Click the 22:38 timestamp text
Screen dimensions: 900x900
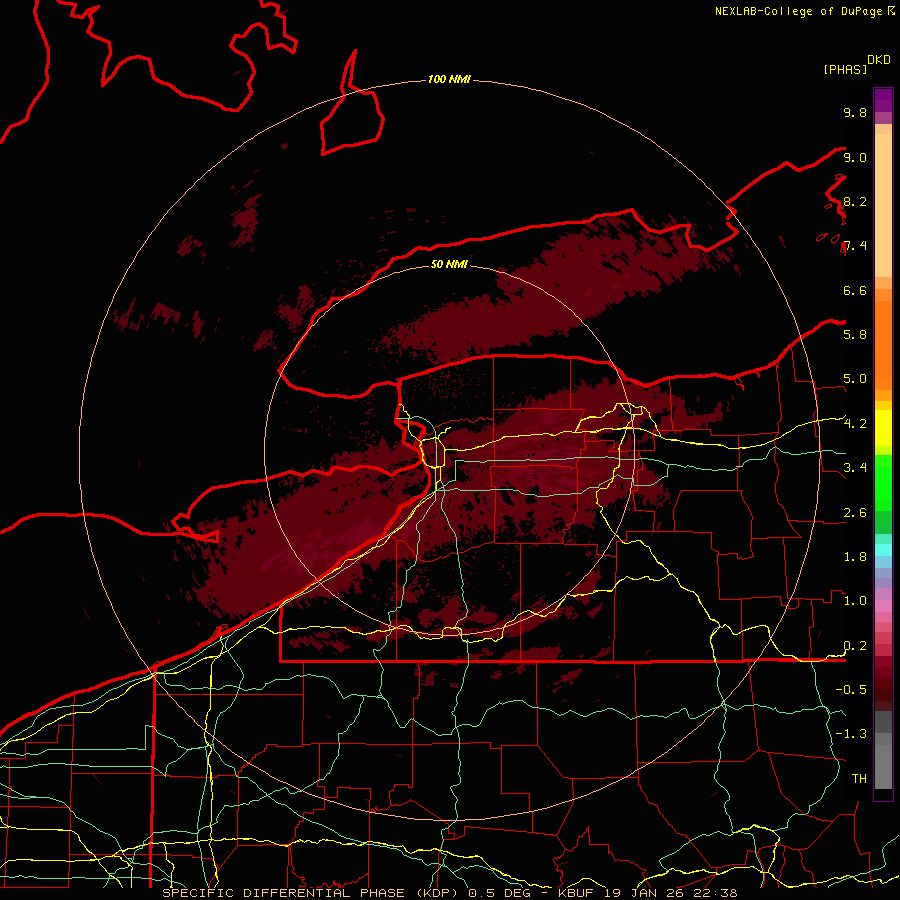tap(715, 893)
